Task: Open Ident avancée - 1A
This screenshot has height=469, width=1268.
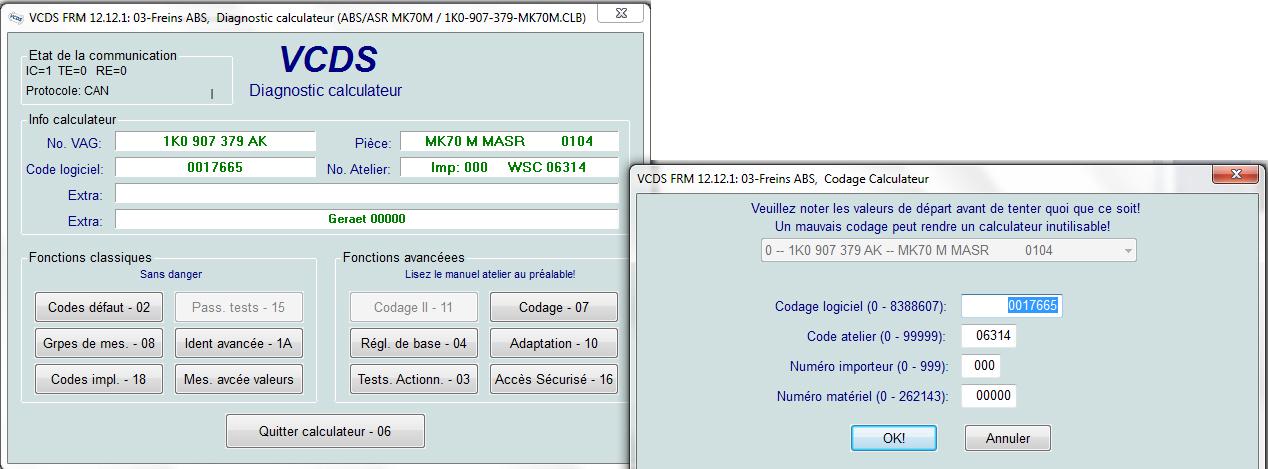Action: [x=238, y=343]
